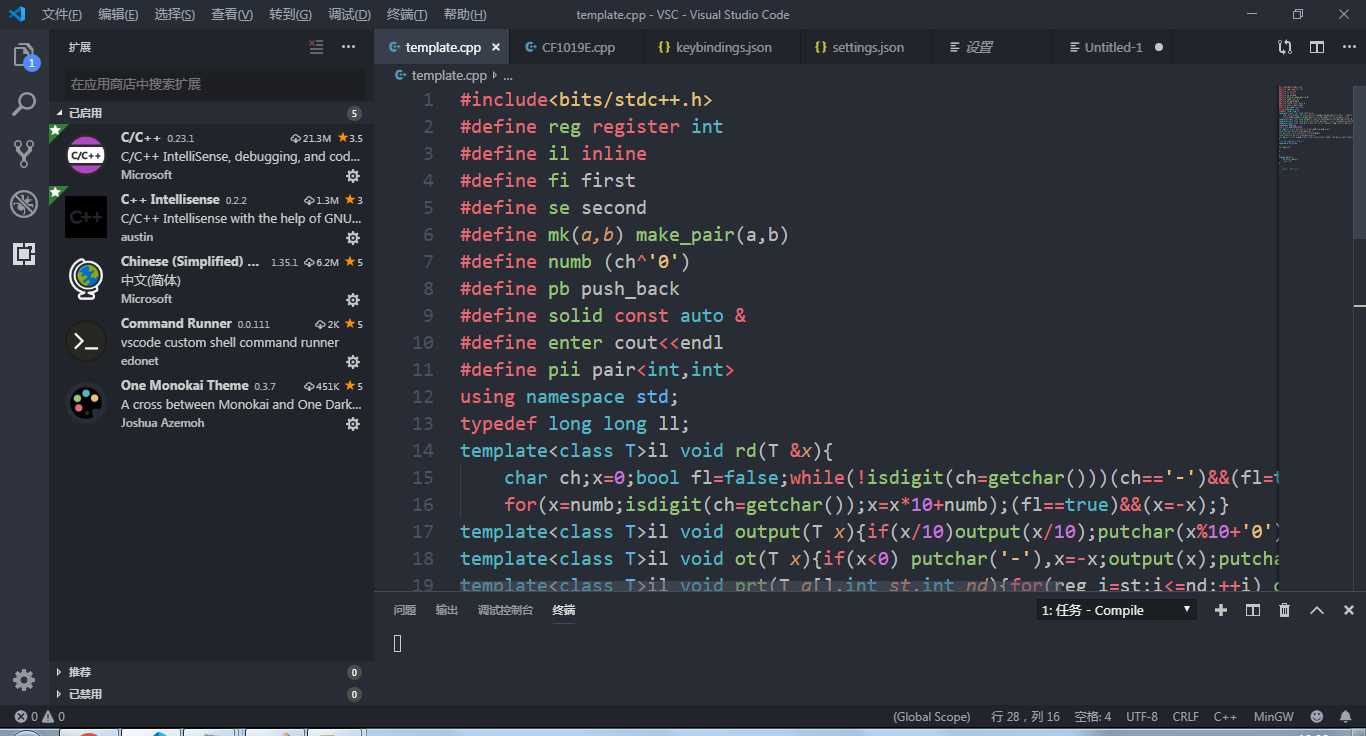Collapse the 已启用 extensions section
Image resolution: width=1366 pixels, height=736 pixels.
tap(210, 113)
